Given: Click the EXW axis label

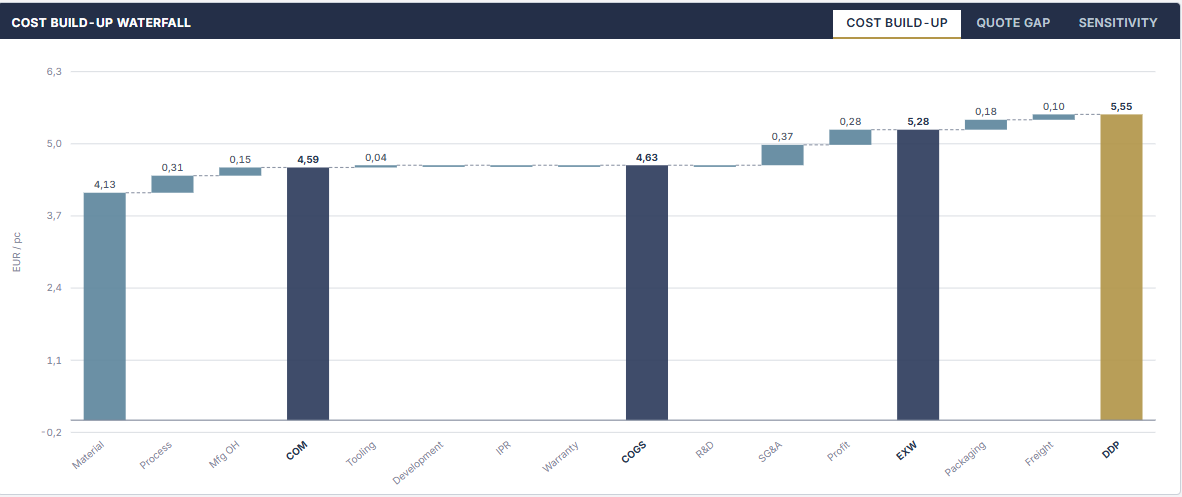Looking at the screenshot, I should click(908, 449).
